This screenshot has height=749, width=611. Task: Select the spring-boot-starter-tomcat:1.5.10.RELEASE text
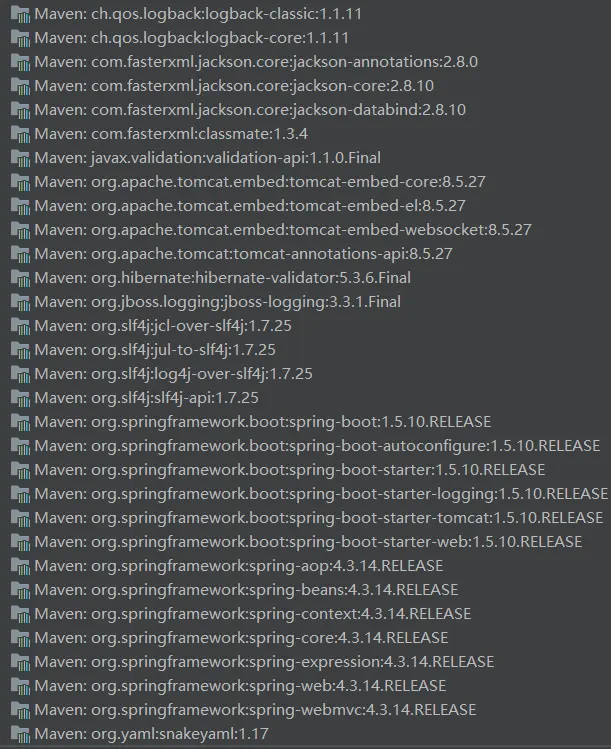tap(319, 518)
